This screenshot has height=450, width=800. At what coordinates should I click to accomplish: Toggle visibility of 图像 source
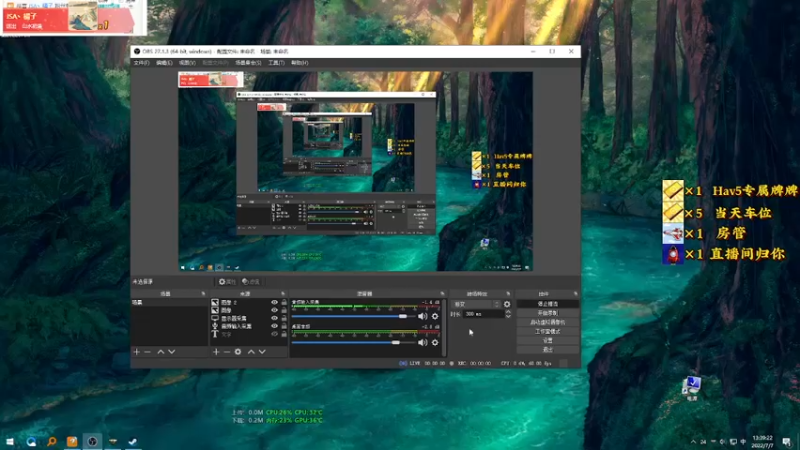click(x=274, y=310)
